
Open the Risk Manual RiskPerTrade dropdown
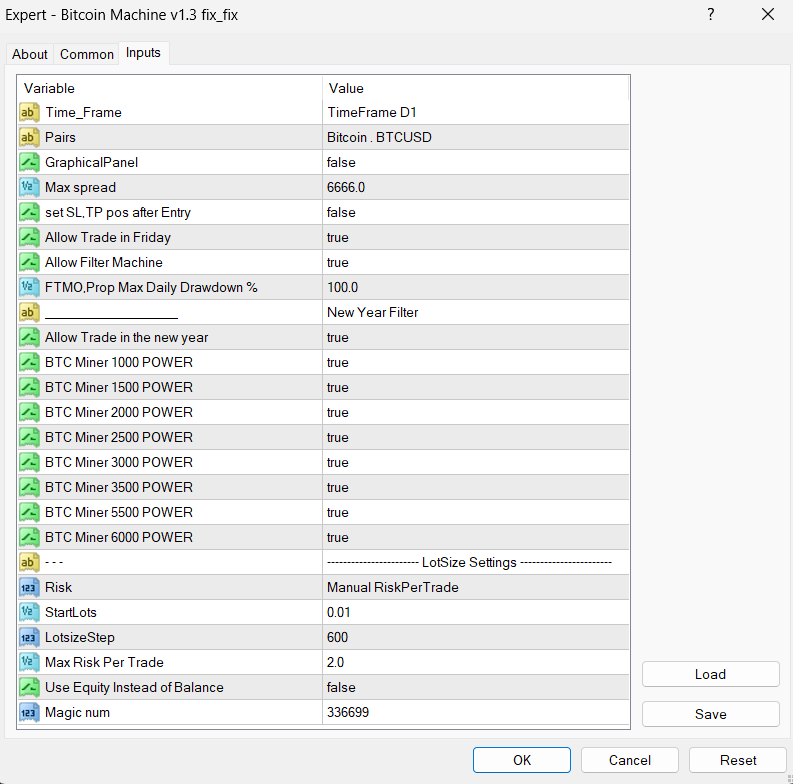click(x=475, y=588)
